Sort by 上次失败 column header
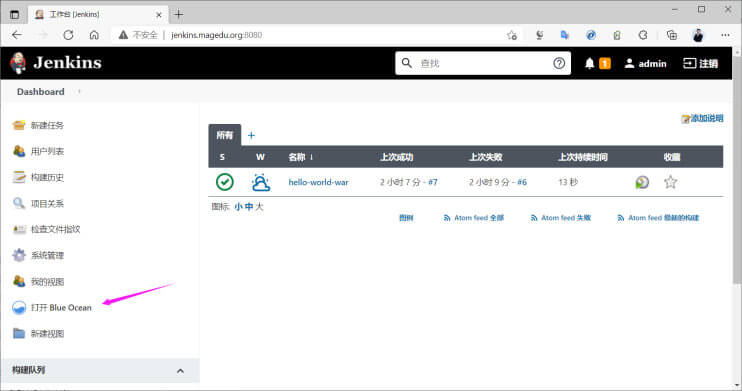742x391 pixels. [486, 157]
